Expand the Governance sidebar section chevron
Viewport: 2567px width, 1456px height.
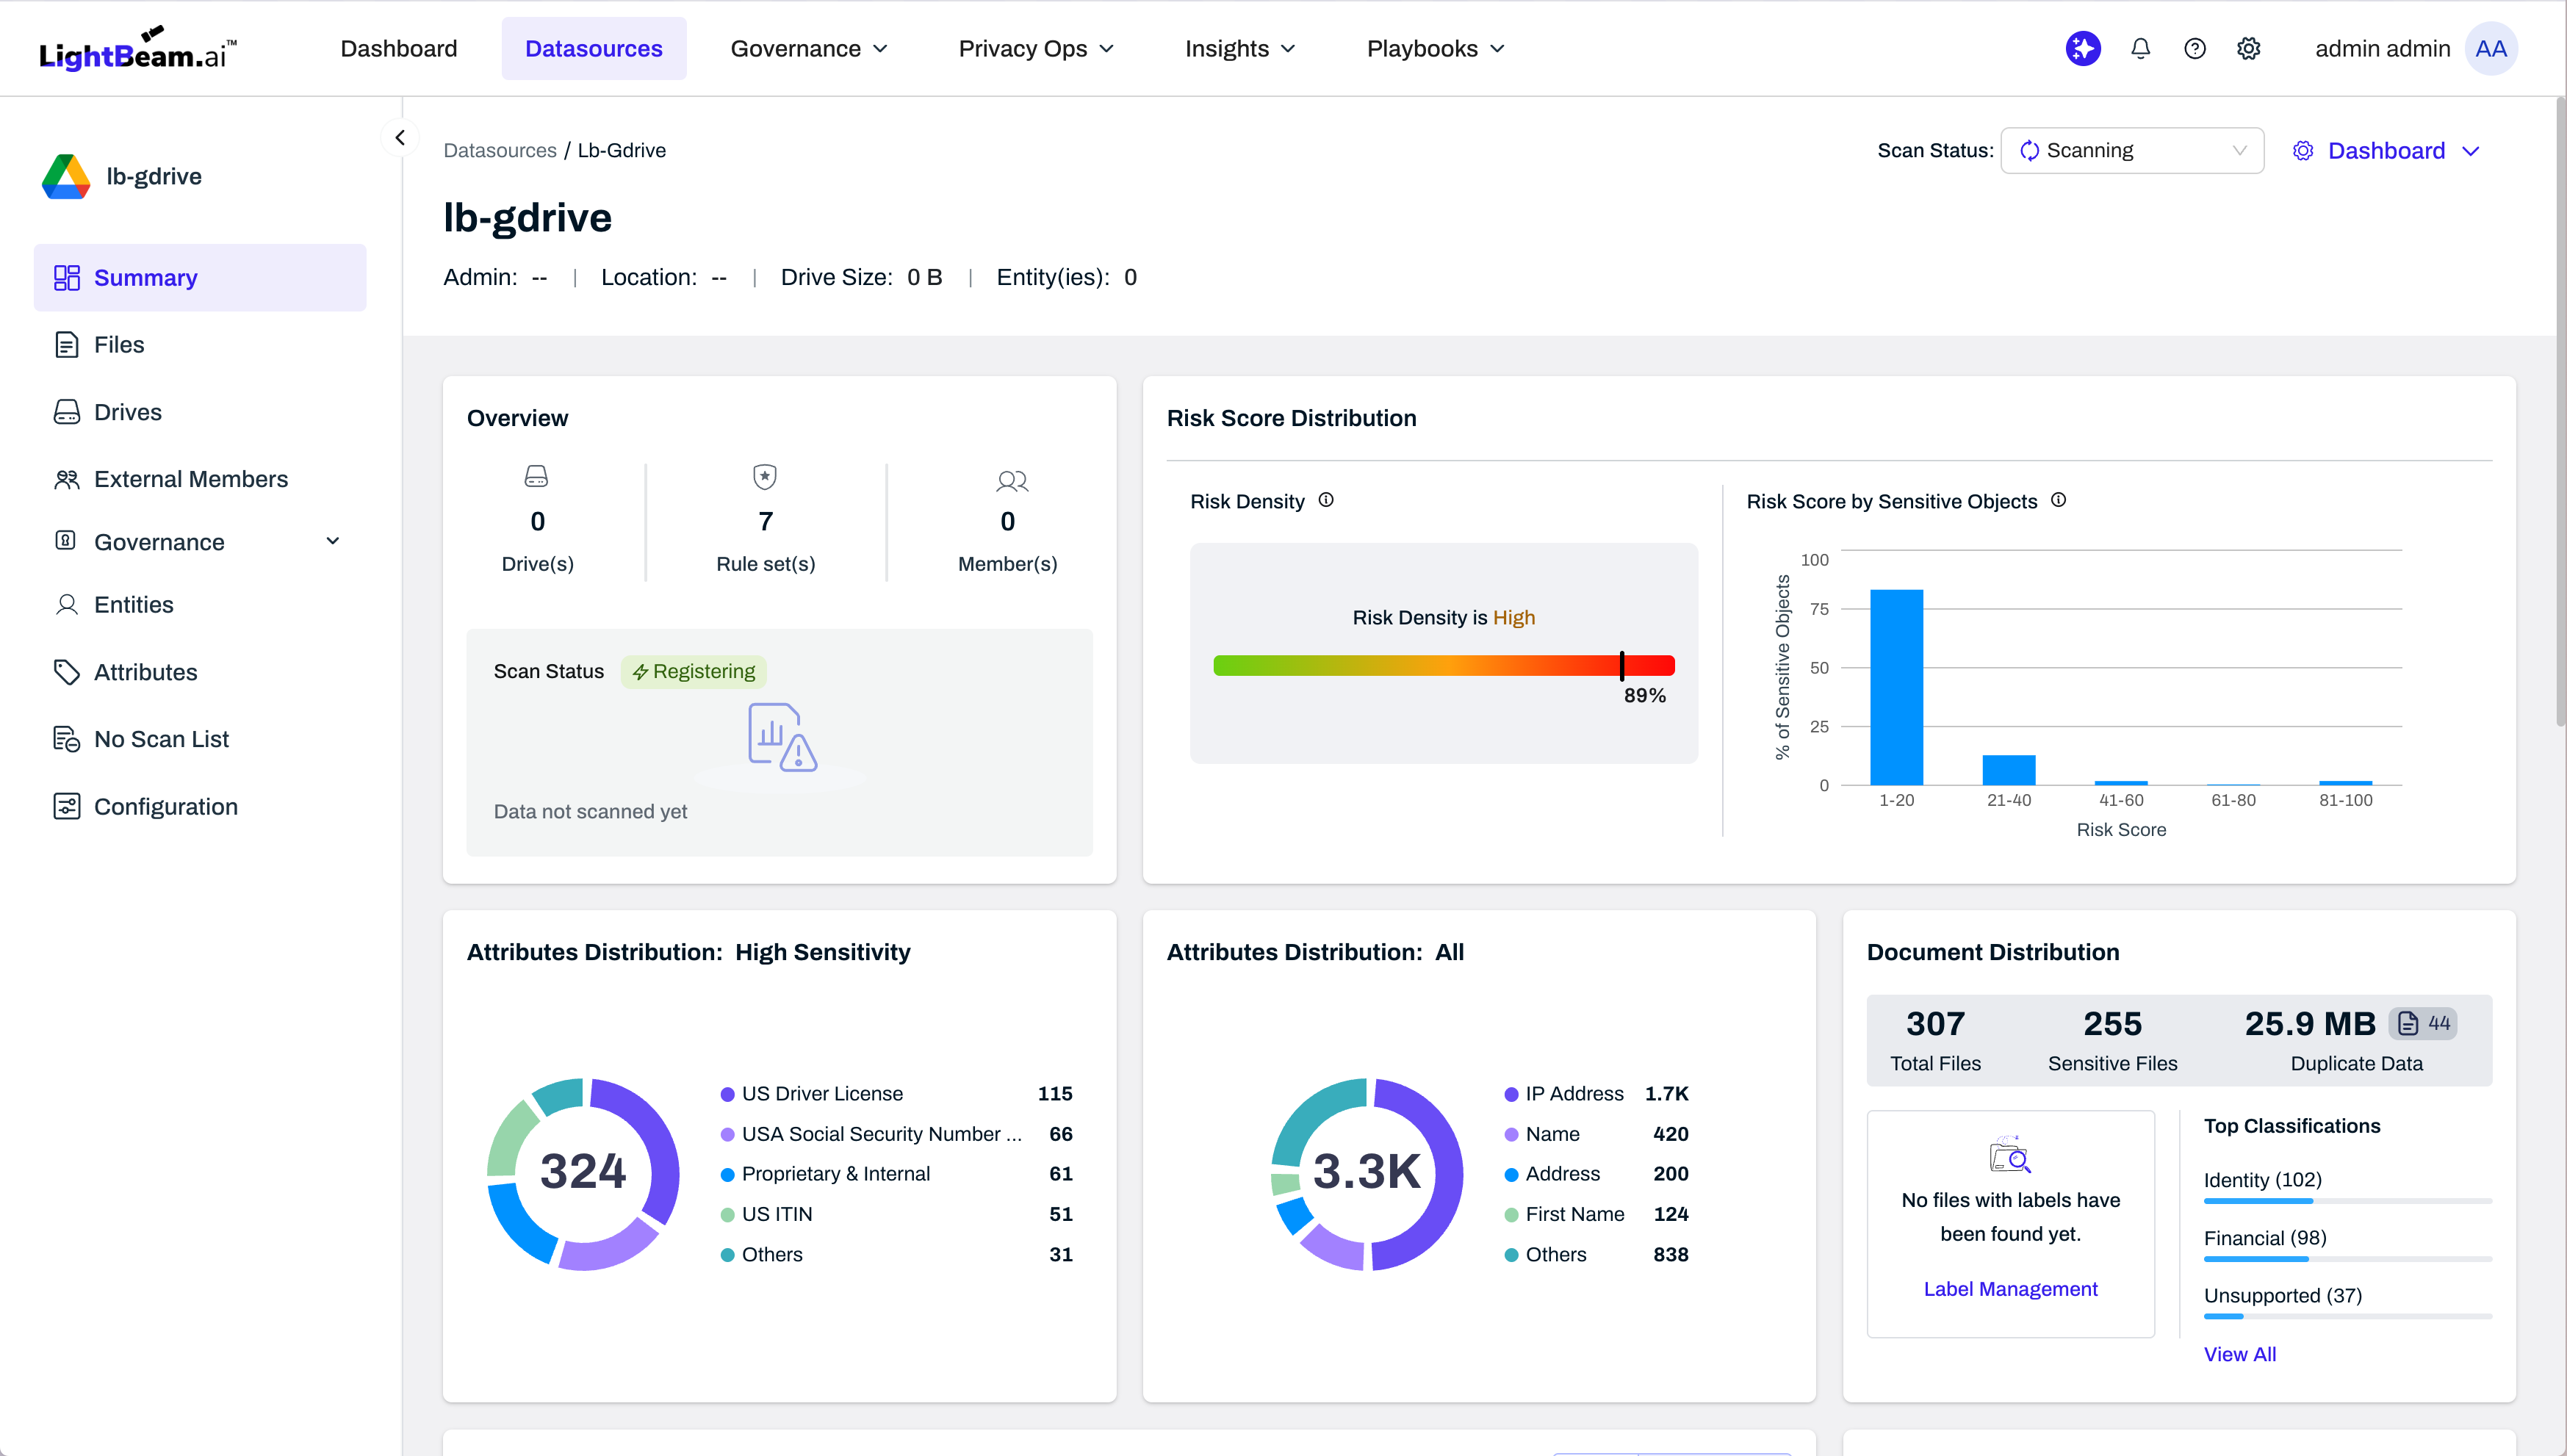[x=333, y=541]
